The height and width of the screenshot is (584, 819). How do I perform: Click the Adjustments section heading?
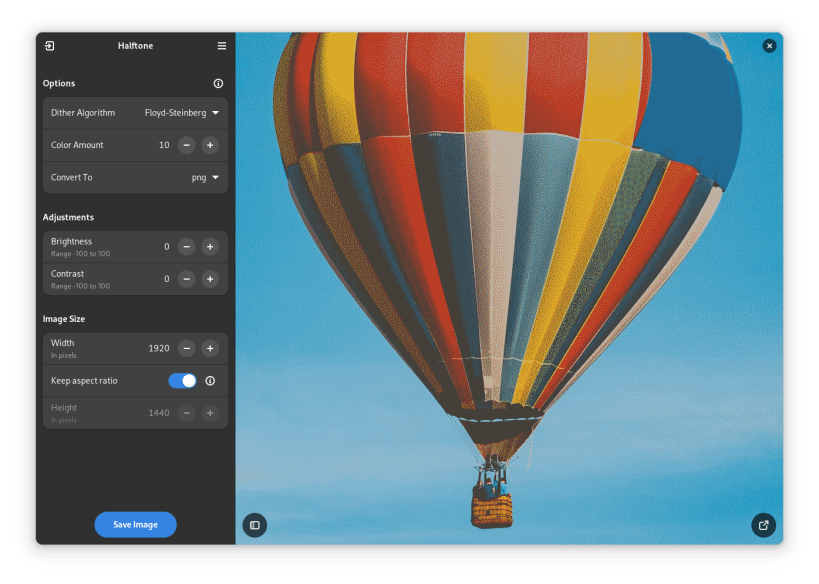tap(68, 217)
